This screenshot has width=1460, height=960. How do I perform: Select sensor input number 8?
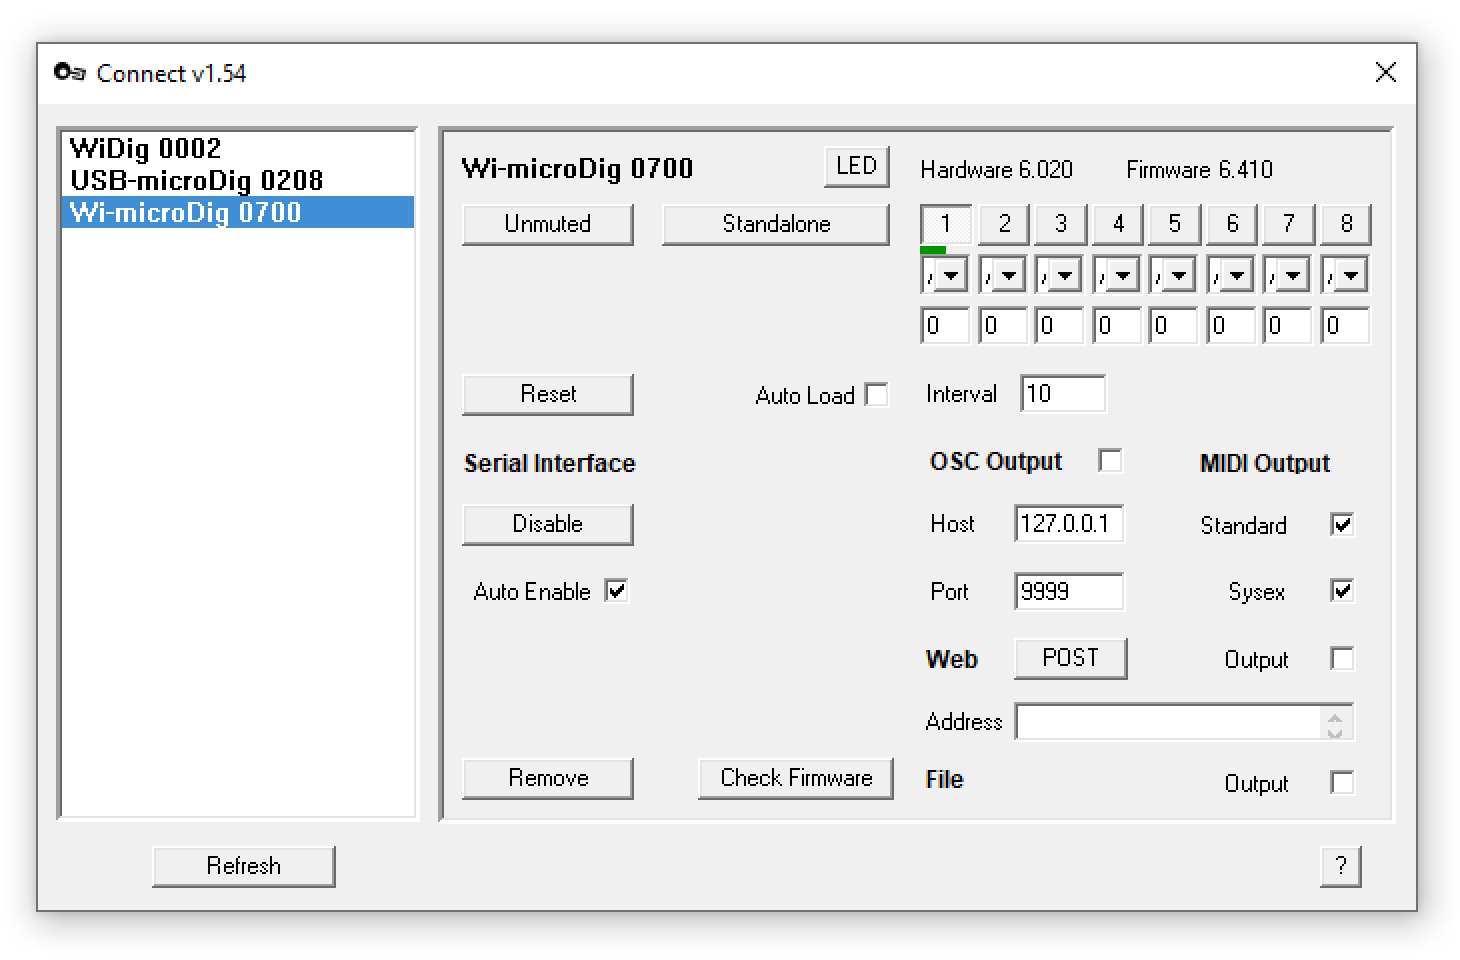[1345, 224]
